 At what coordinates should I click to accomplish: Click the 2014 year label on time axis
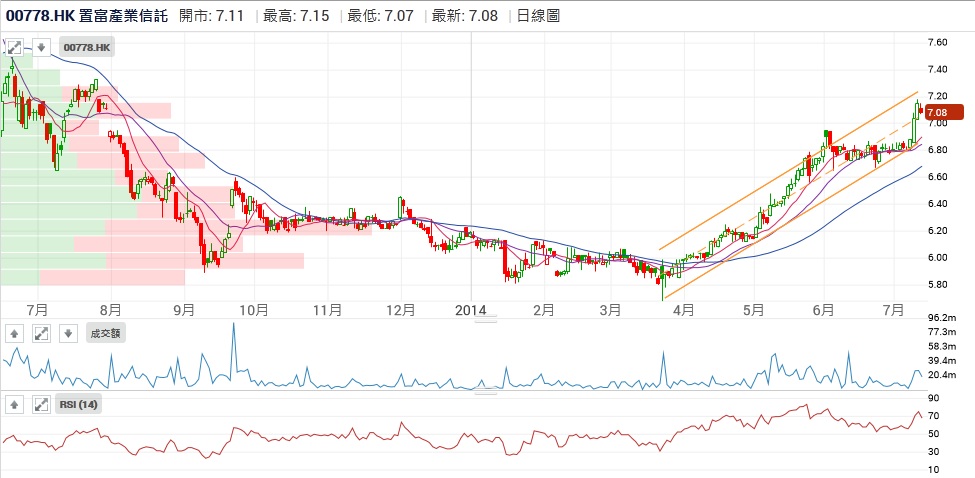[x=470, y=310]
